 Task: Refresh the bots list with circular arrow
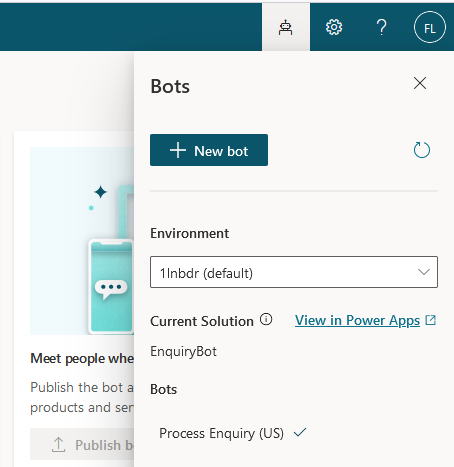pos(422,150)
